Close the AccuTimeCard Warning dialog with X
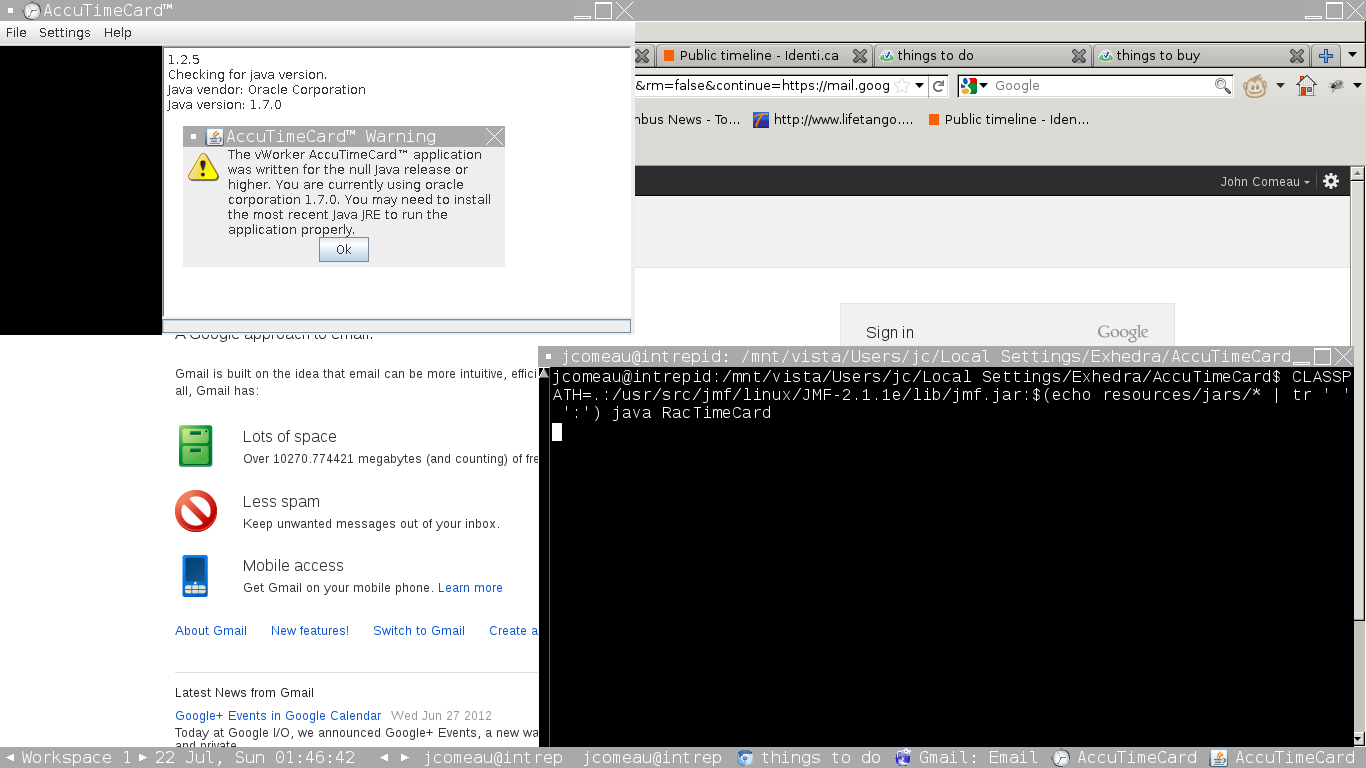The width and height of the screenshot is (1366, 768). [x=494, y=136]
